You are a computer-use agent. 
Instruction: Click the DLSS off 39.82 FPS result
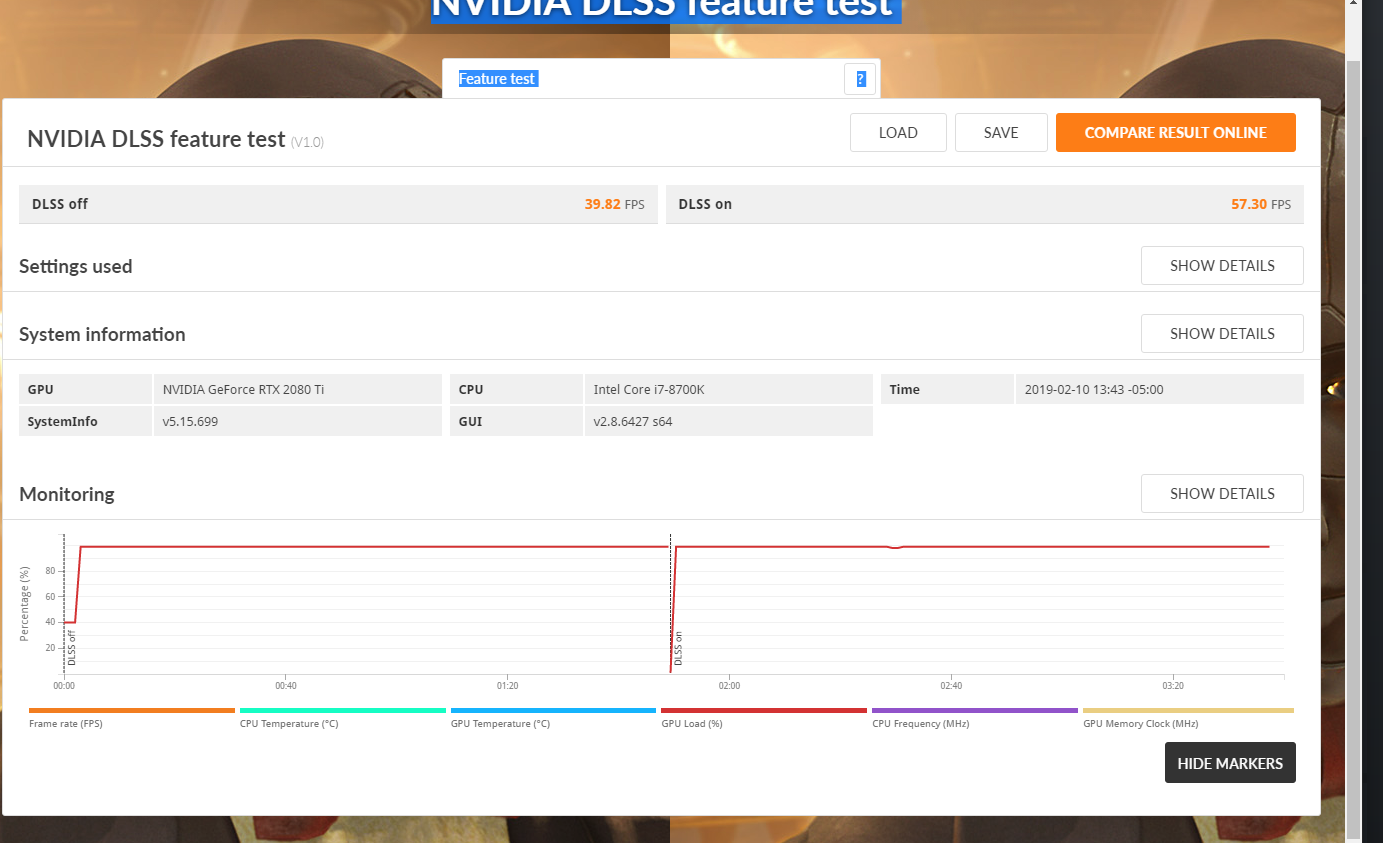click(x=338, y=204)
